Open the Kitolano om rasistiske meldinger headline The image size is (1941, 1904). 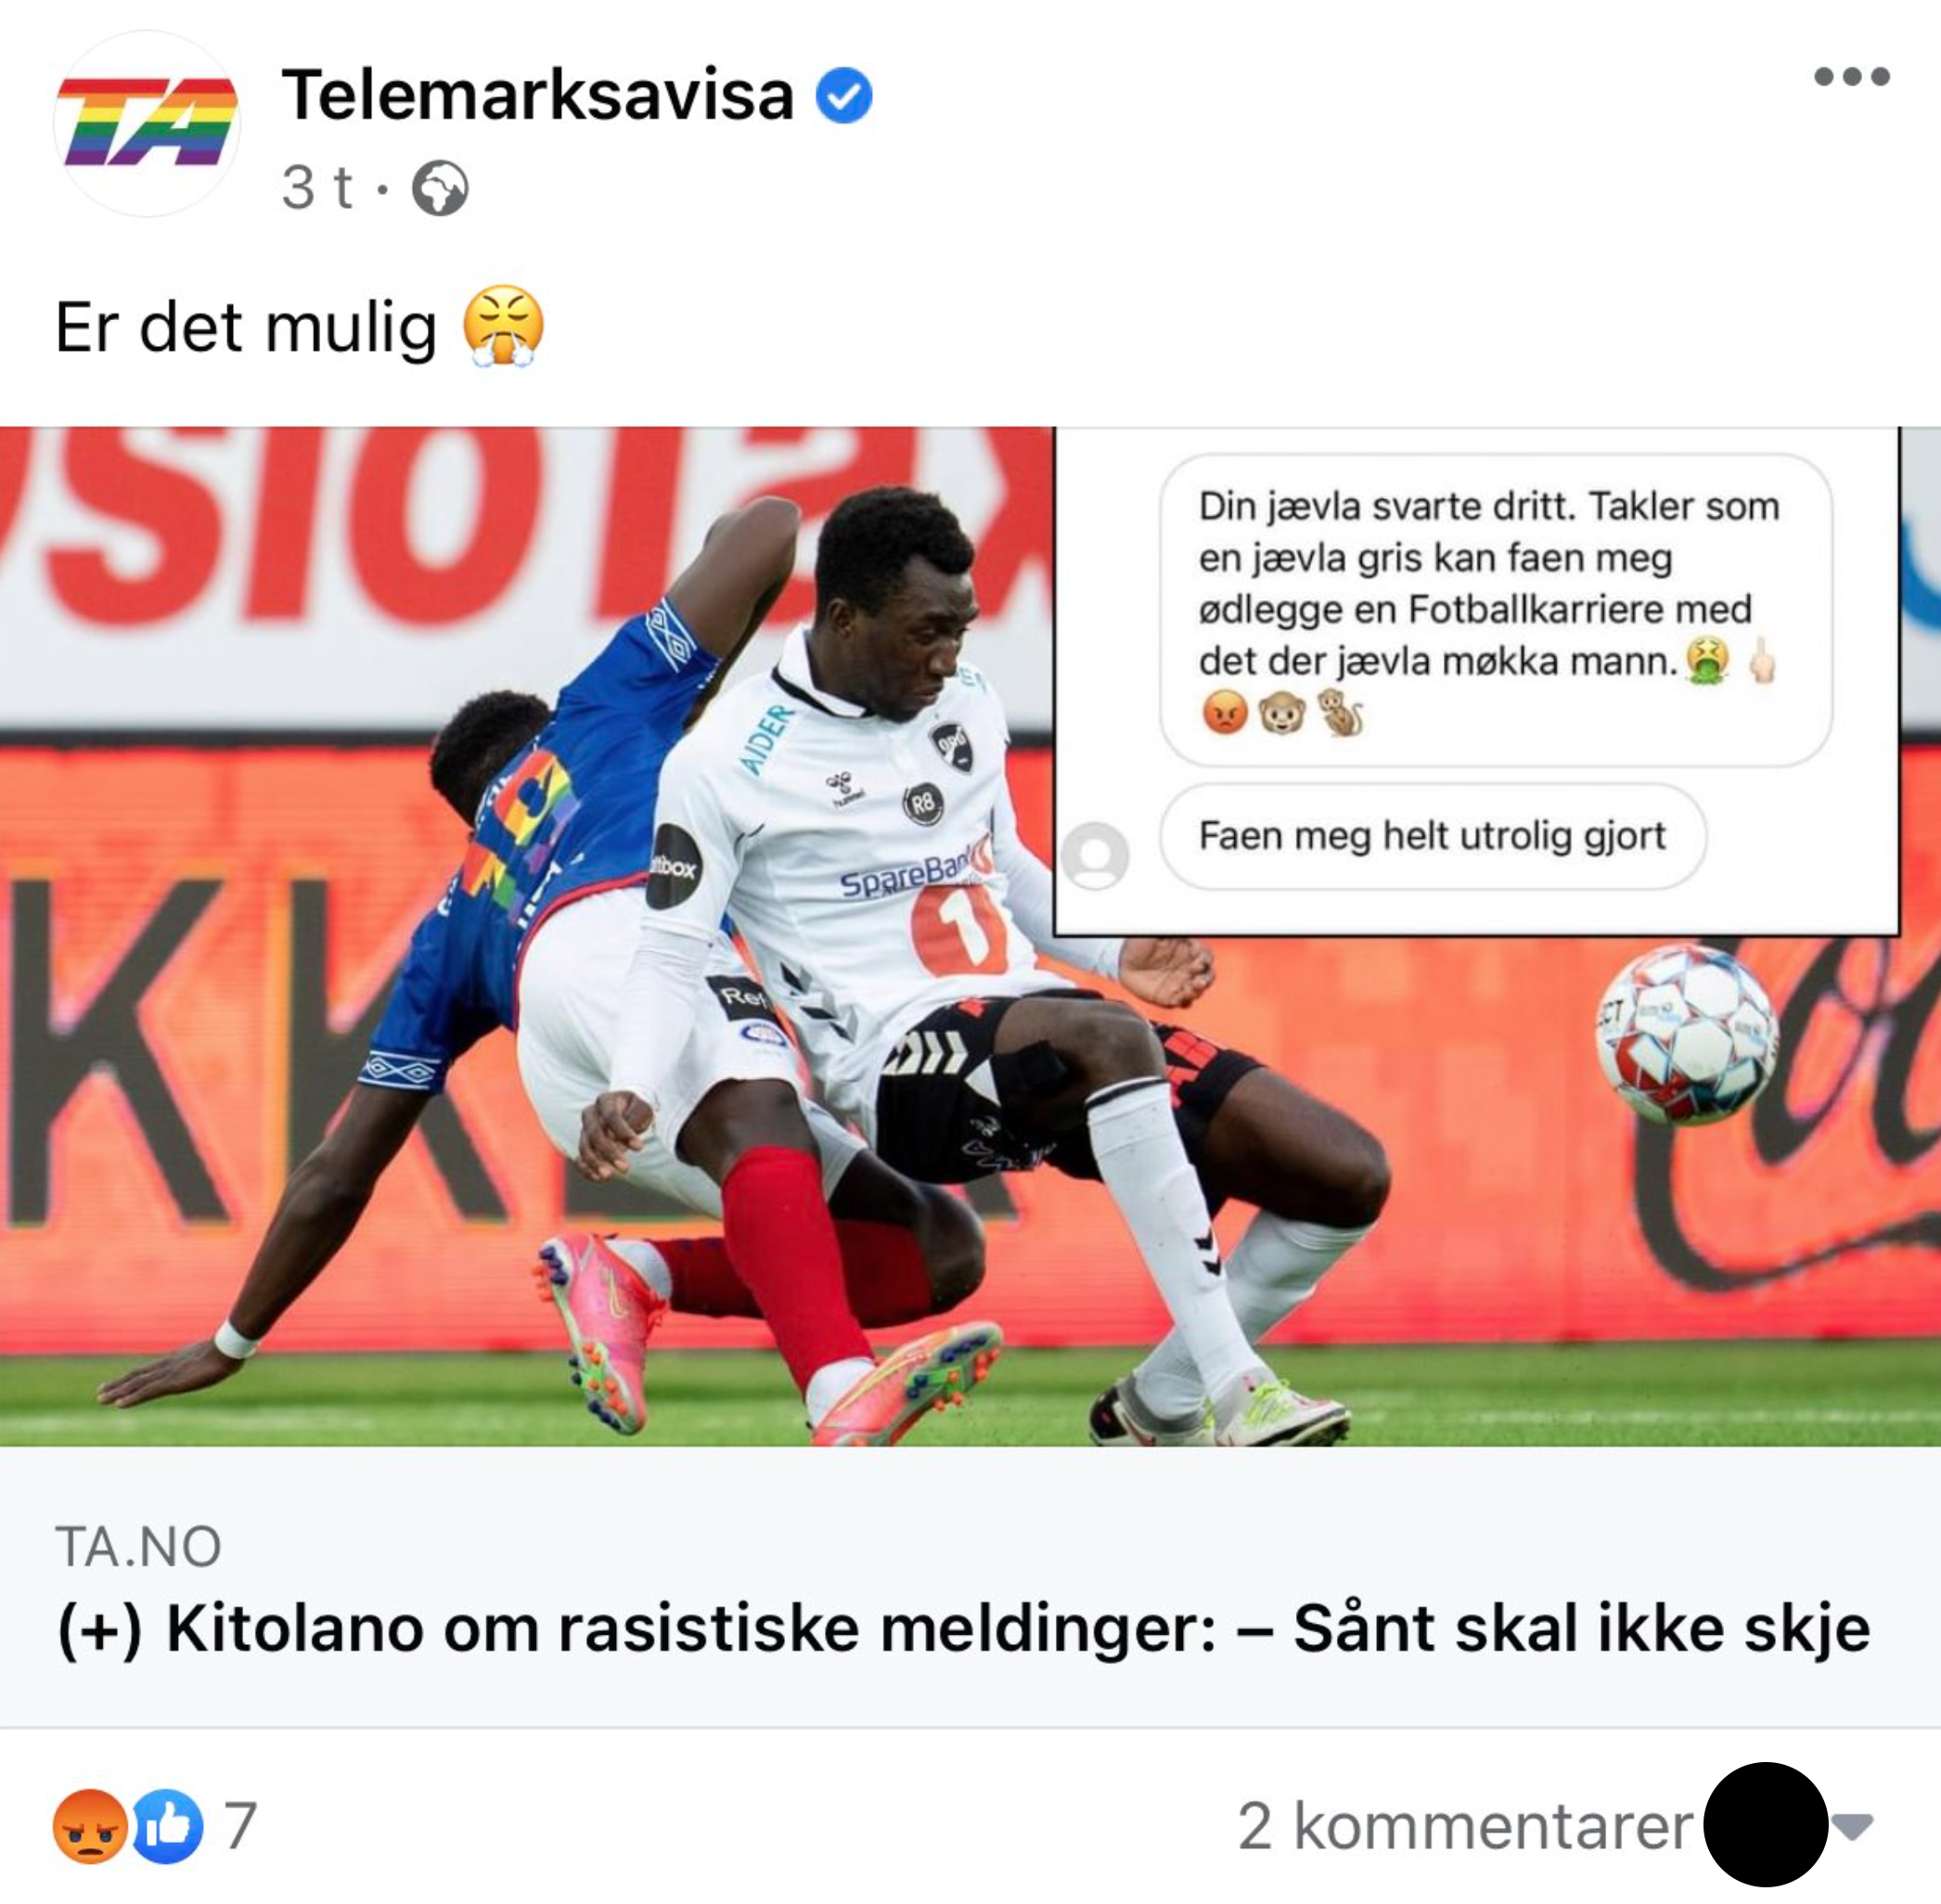click(964, 1629)
